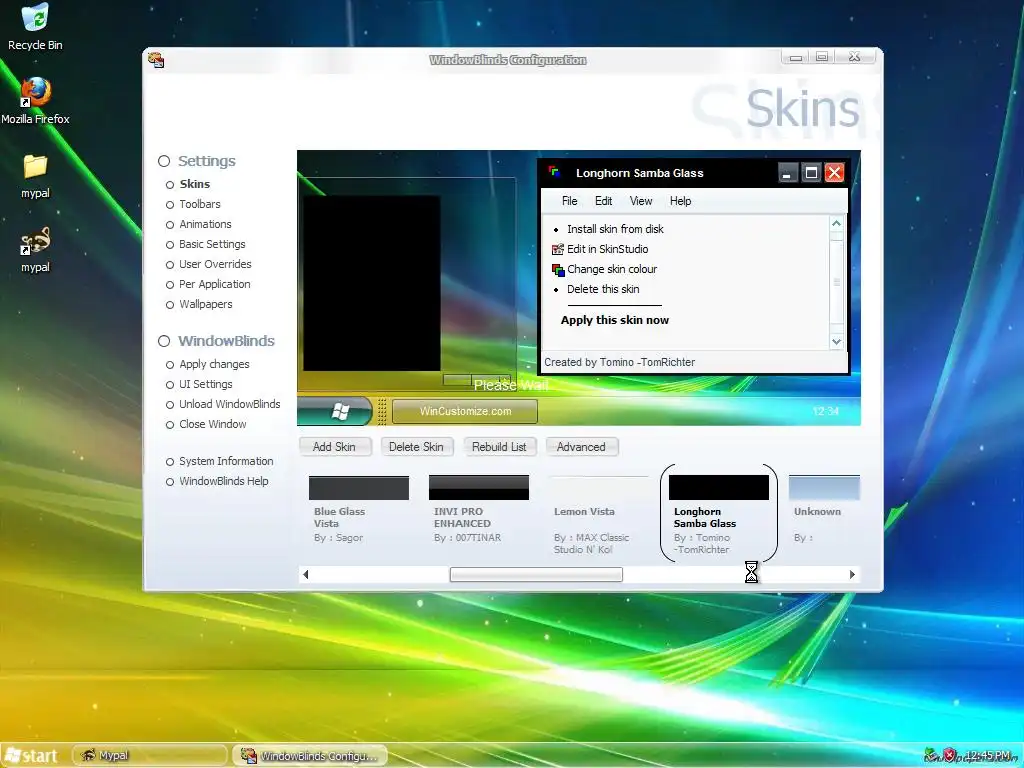The height and width of the screenshot is (768, 1024).
Task: Select the Unknown skin thumbnail
Action: tap(824, 488)
